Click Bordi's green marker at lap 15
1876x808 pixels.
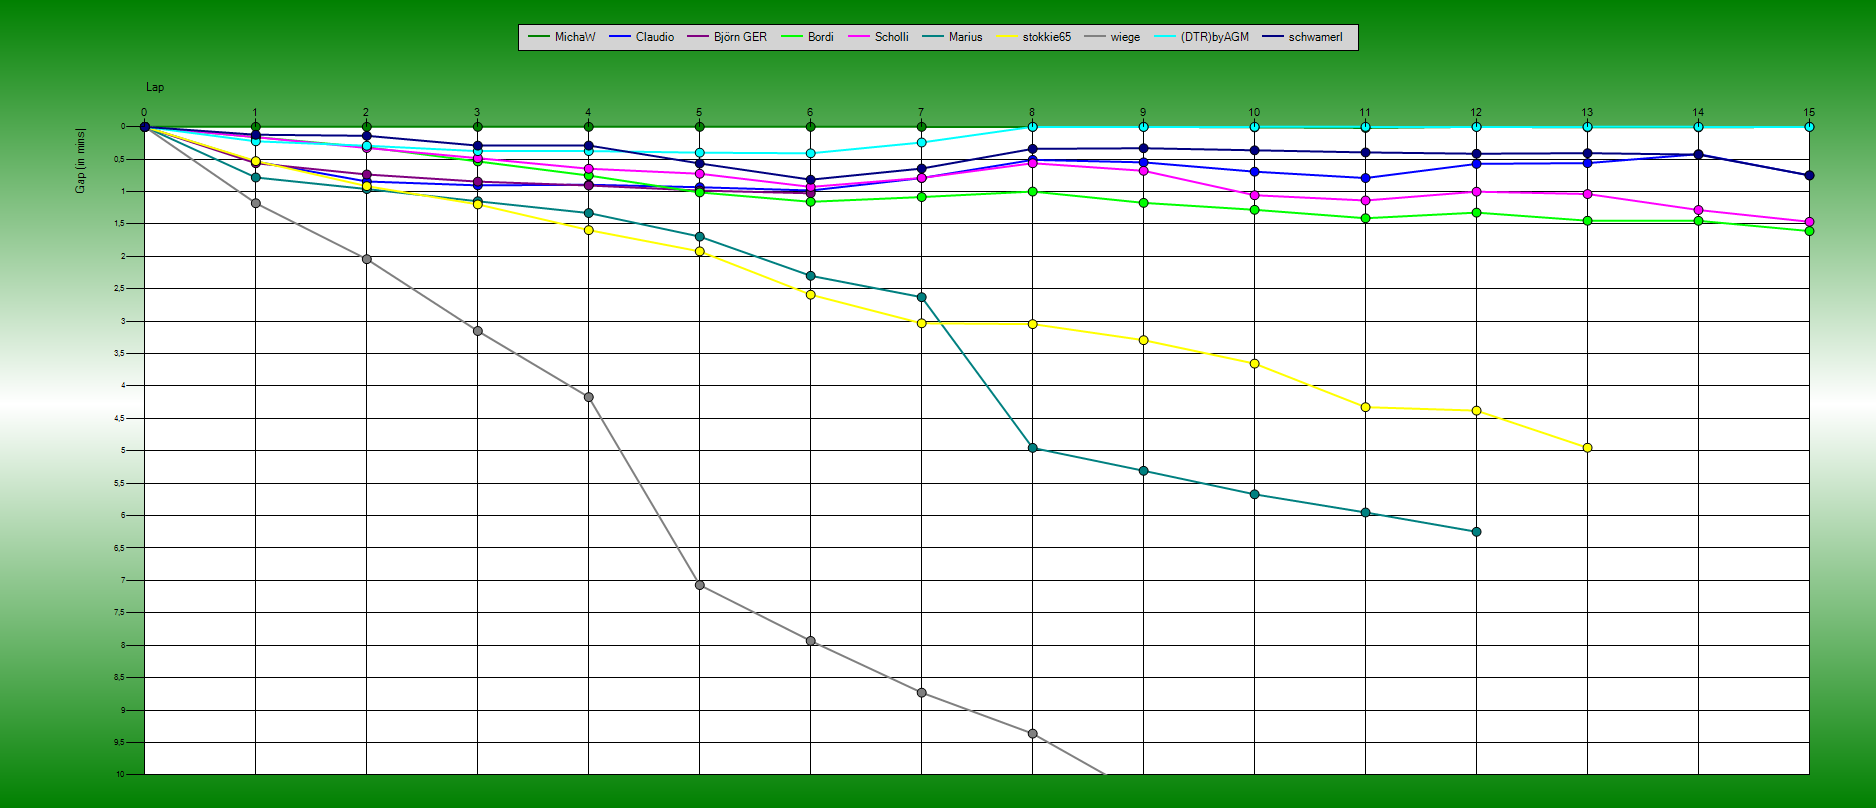click(x=1809, y=231)
